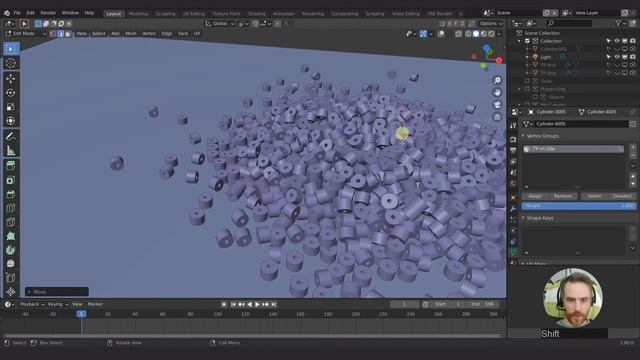
Task: Toggle X-ray display in viewport header
Action: point(458,34)
